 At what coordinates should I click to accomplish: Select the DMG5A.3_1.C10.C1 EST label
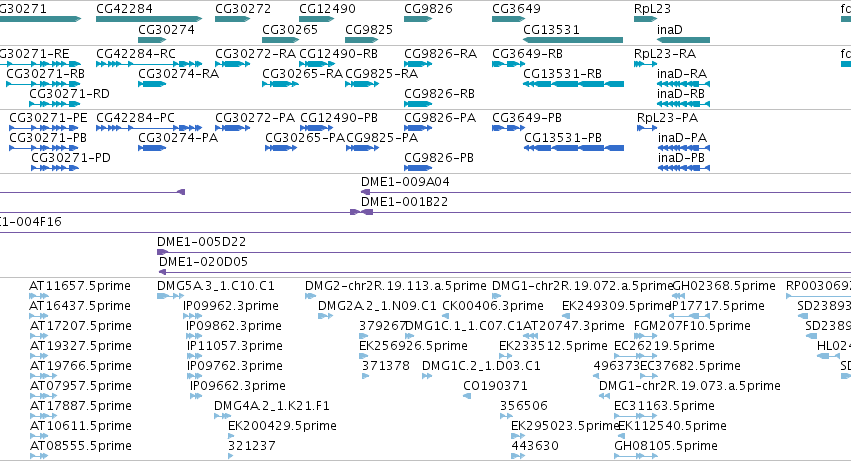215,286
